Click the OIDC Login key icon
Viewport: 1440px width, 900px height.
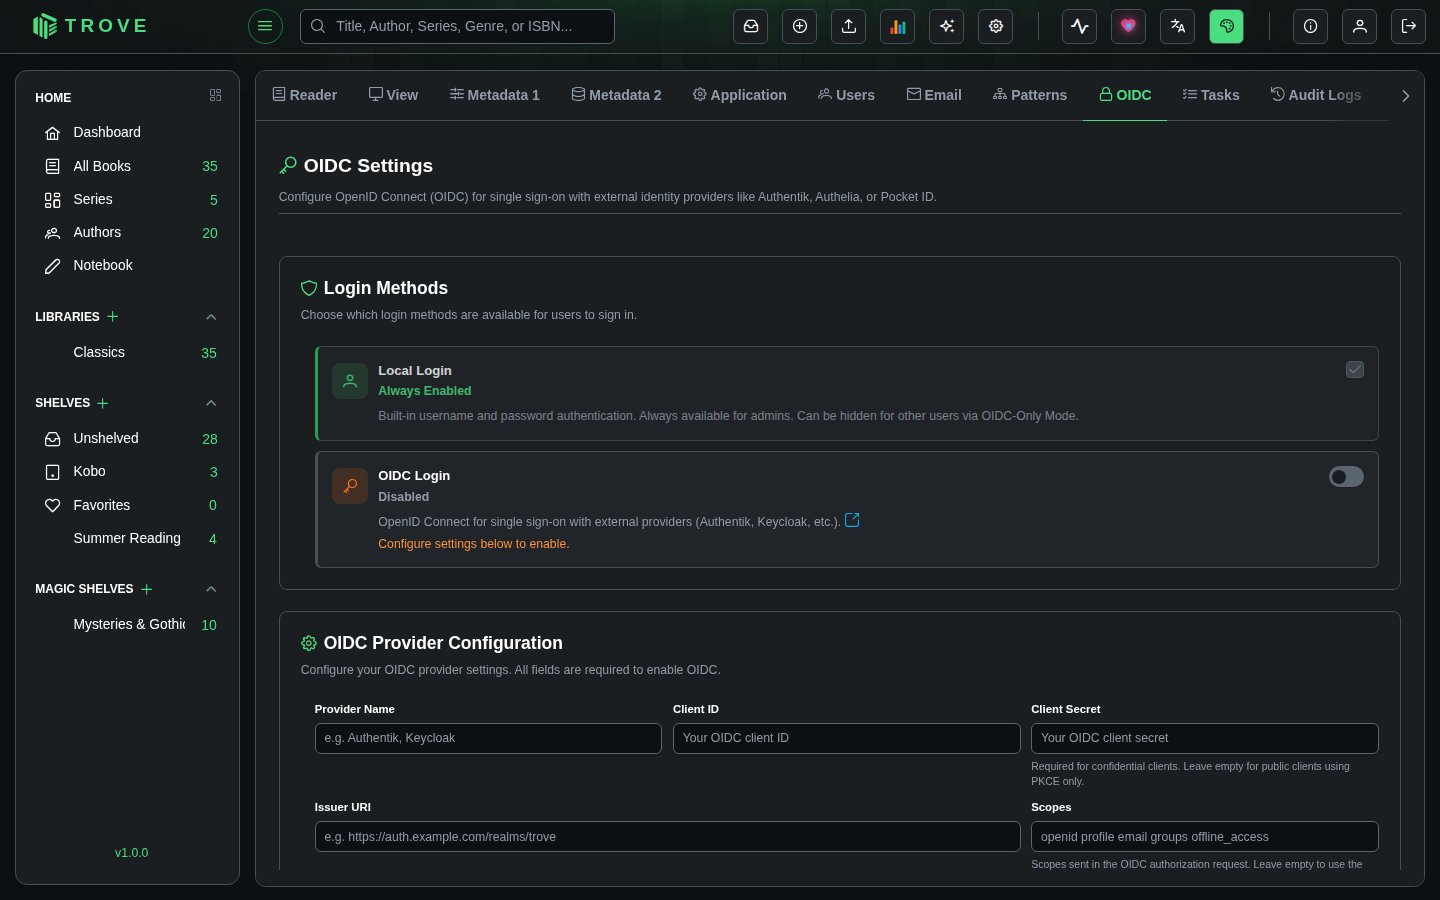[x=350, y=486]
